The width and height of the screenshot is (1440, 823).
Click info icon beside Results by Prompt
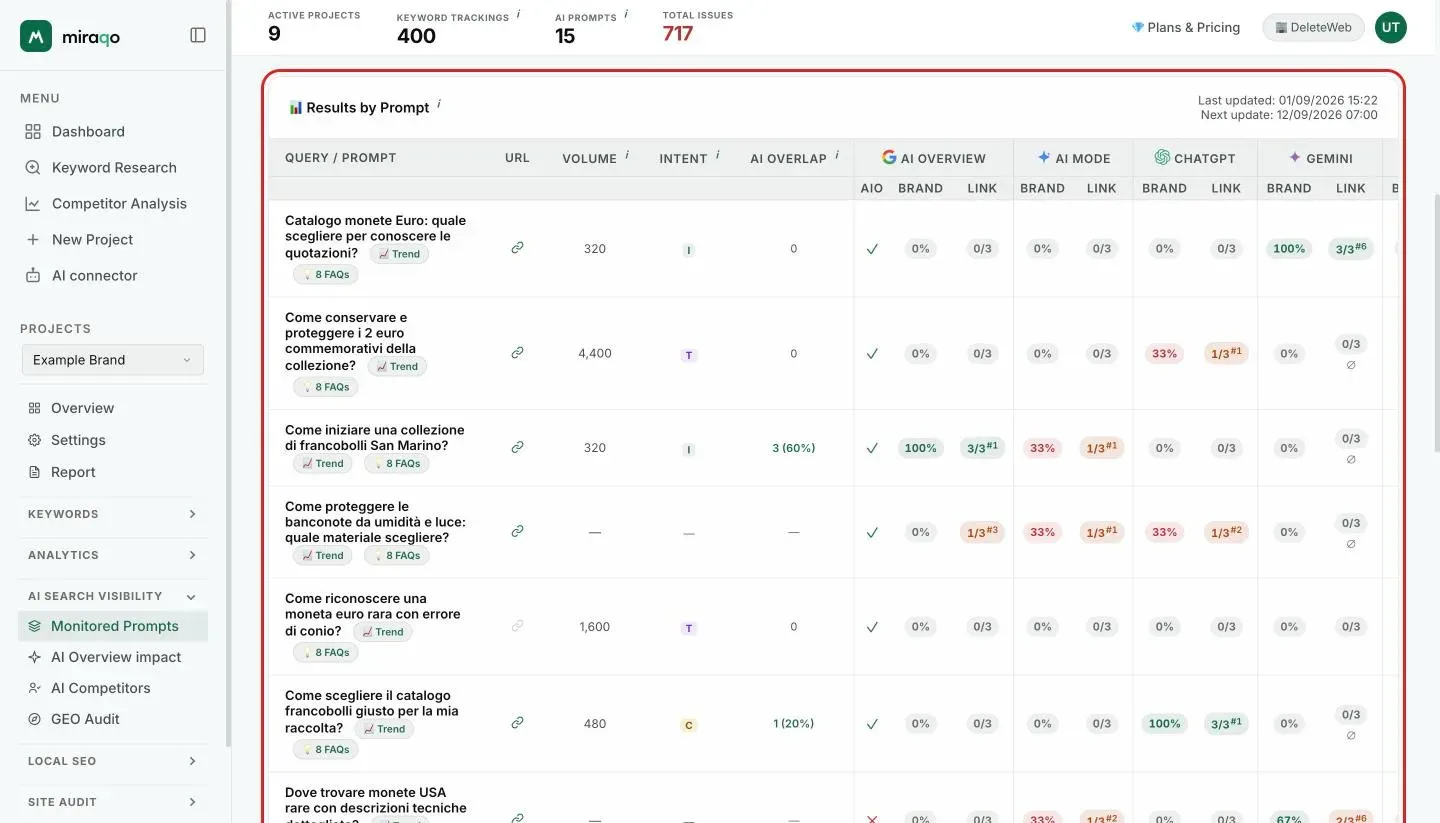[439, 104]
